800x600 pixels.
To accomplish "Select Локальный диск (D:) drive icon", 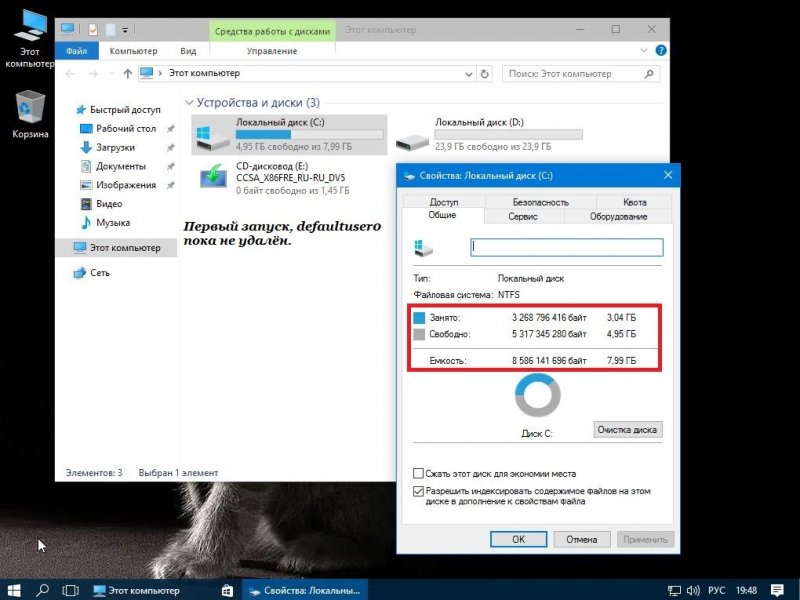I will pos(412,141).
